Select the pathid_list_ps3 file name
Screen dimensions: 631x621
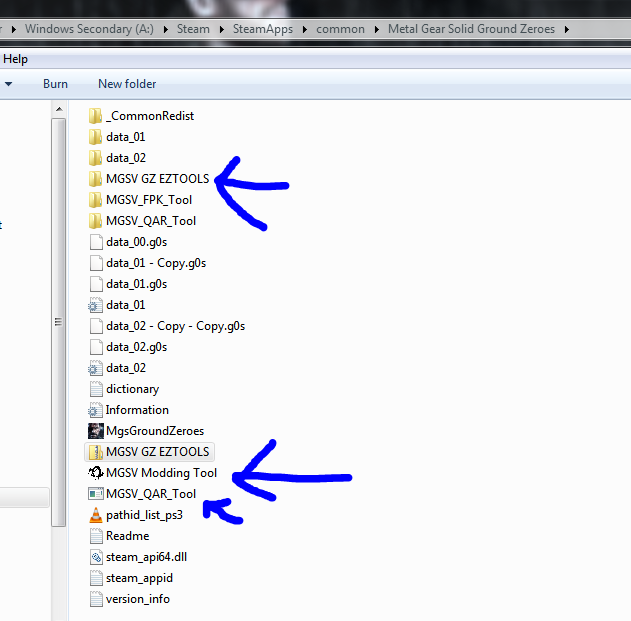[144, 515]
